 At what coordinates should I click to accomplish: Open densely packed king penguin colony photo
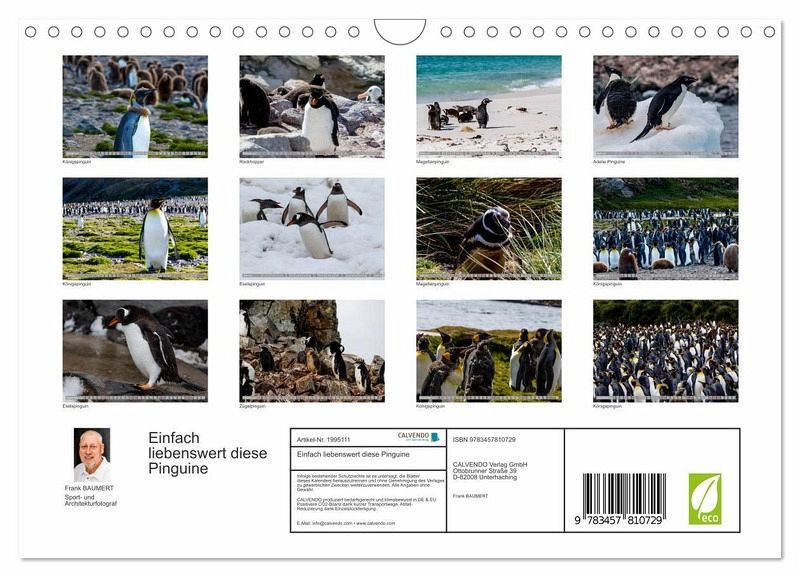point(665,351)
